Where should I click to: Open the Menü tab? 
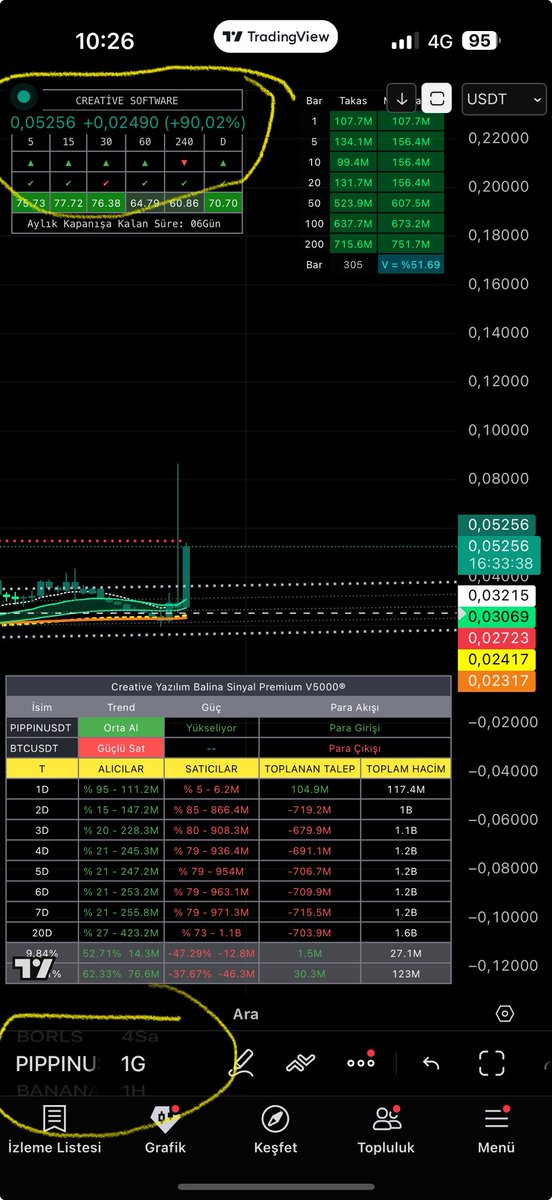click(x=496, y=1130)
